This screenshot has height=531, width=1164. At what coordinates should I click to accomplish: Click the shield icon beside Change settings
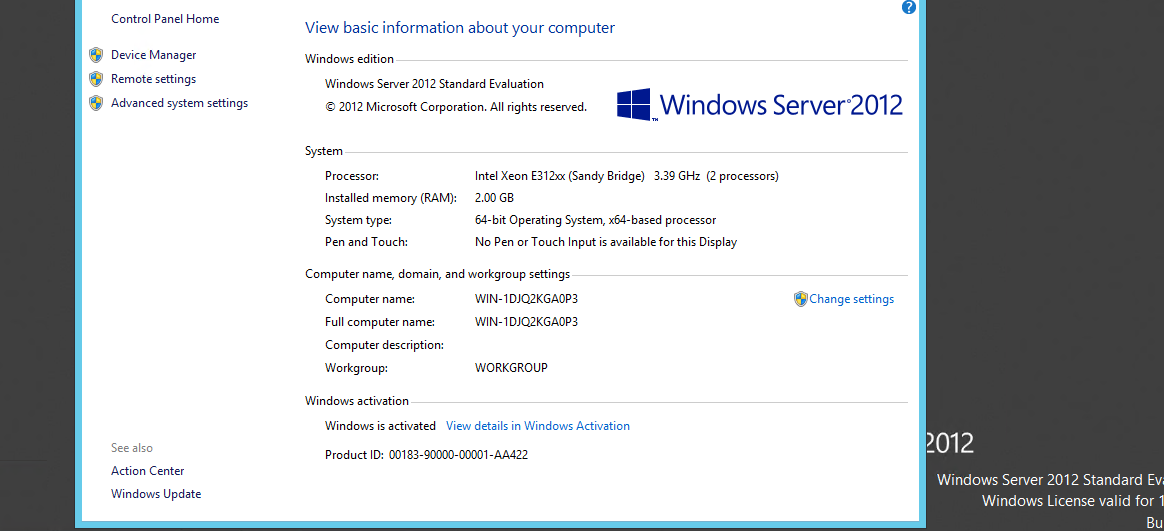[x=800, y=299]
